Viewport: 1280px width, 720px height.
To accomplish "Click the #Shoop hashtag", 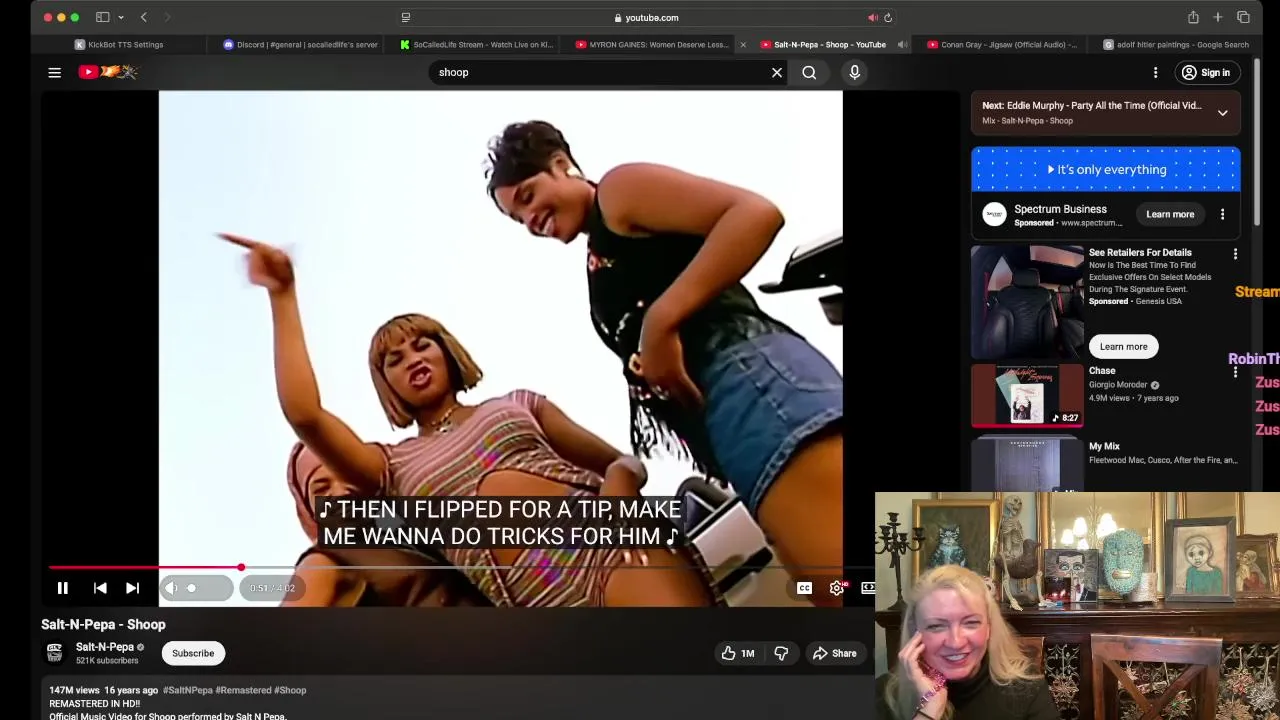I will pyautogui.click(x=290, y=690).
